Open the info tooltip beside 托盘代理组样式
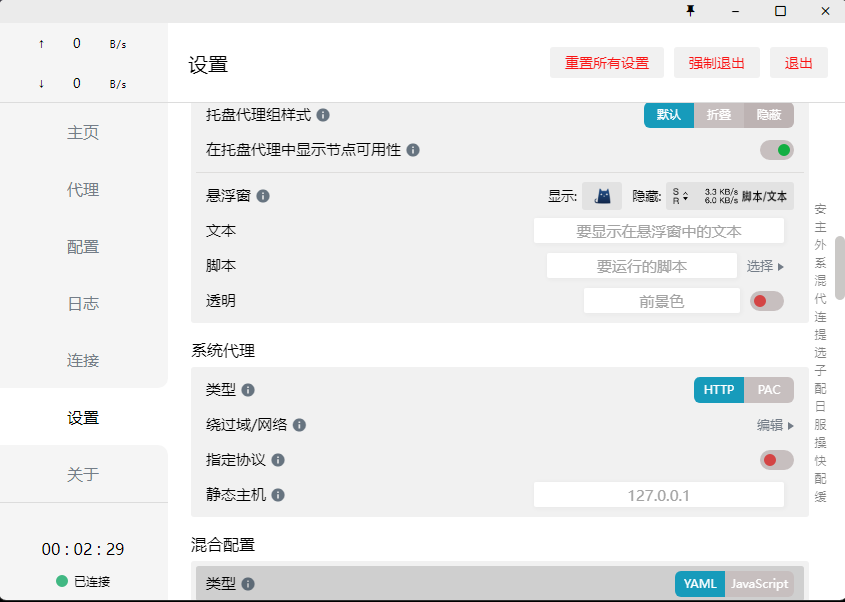Viewport: 845px width, 602px height. (x=322, y=115)
